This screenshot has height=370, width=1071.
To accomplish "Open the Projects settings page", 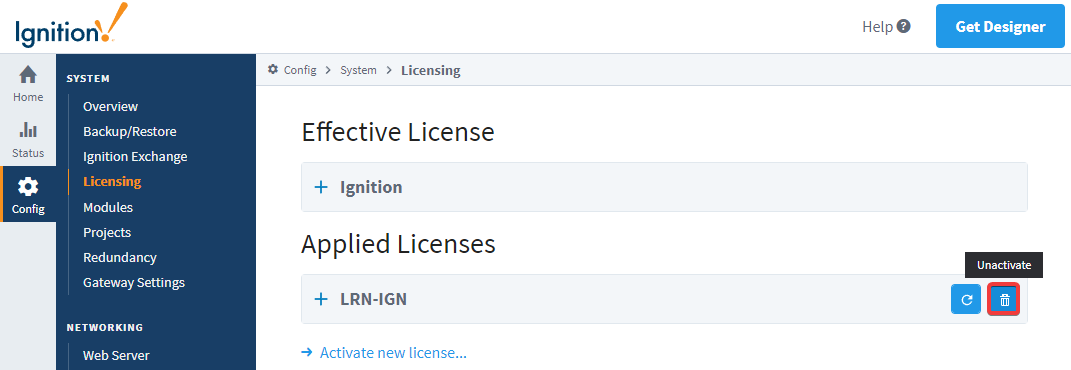I will pos(107,232).
